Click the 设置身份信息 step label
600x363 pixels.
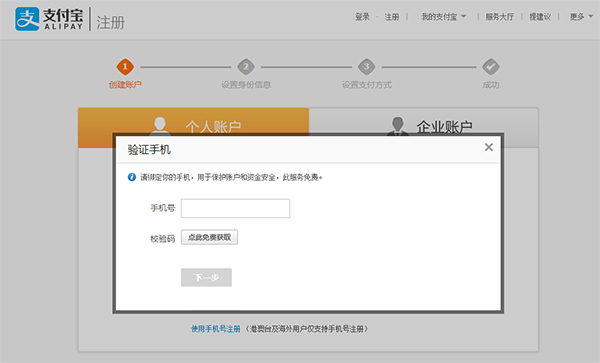point(246,85)
